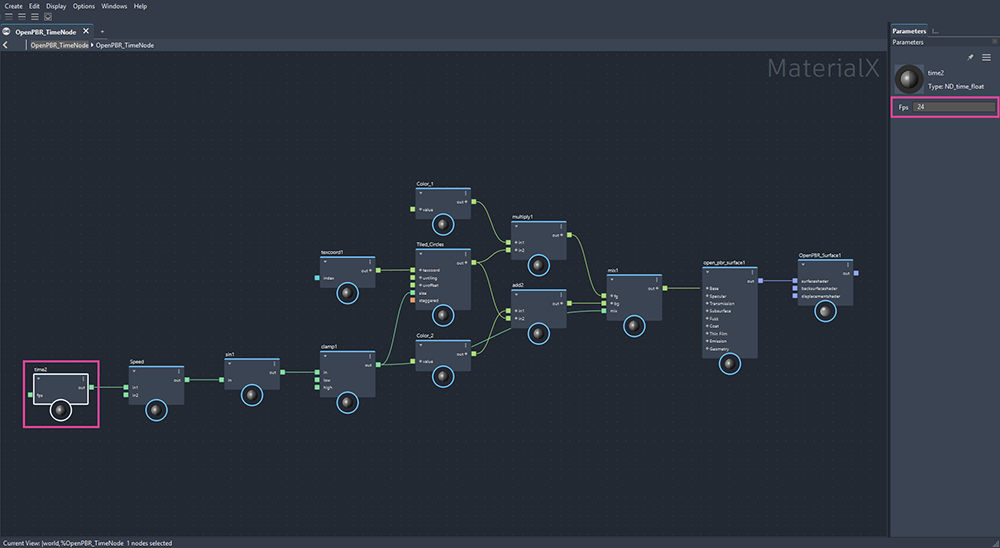Click the first OpenPBR_TimeNode breadcrumb
The width and height of the screenshot is (1000, 548).
tap(59, 45)
